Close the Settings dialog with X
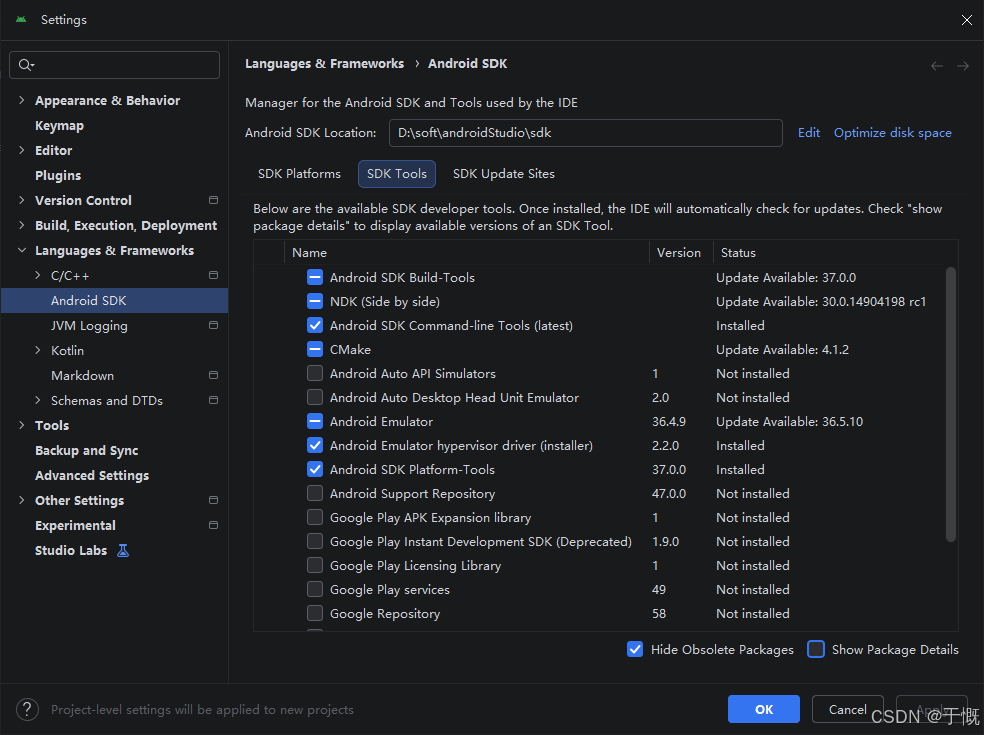984x735 pixels. [x=966, y=20]
